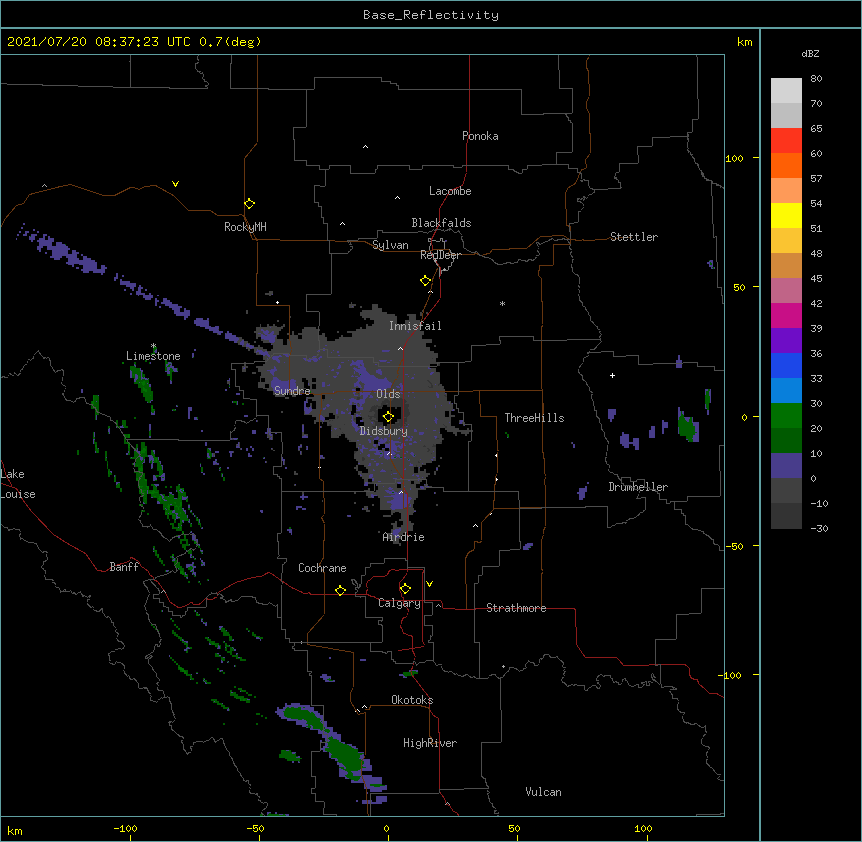This screenshot has height=842, width=862.
Task: Click the -50 tick on the horizontal axis
Action: pyautogui.click(x=255, y=829)
